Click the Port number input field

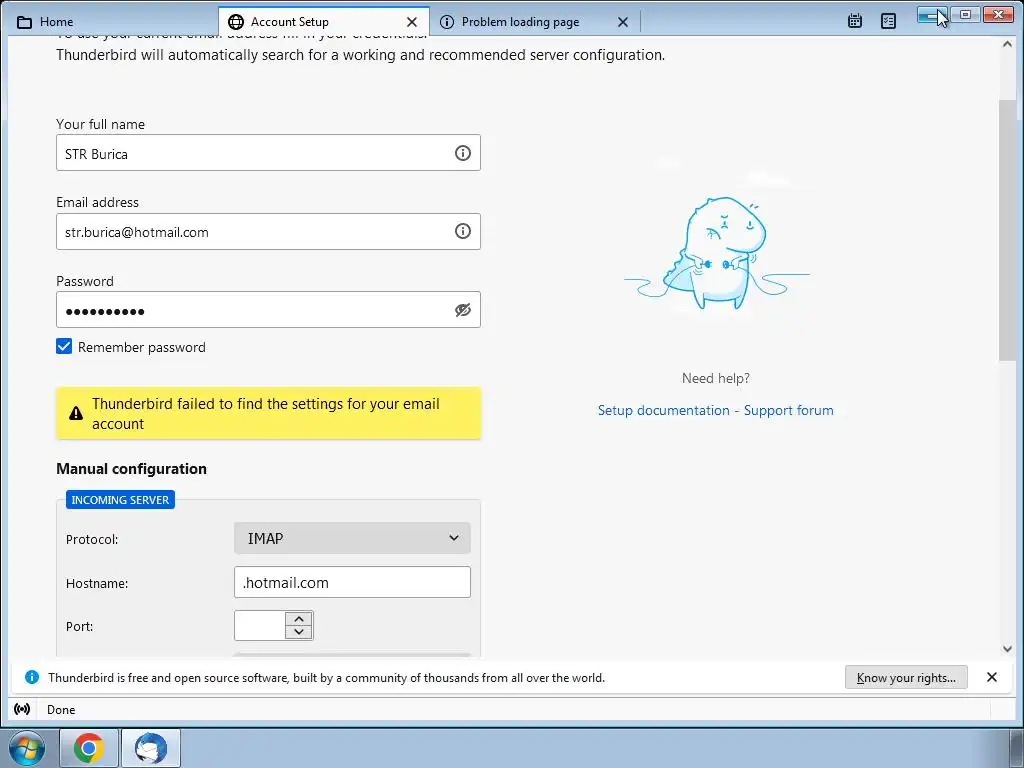pyautogui.click(x=260, y=626)
